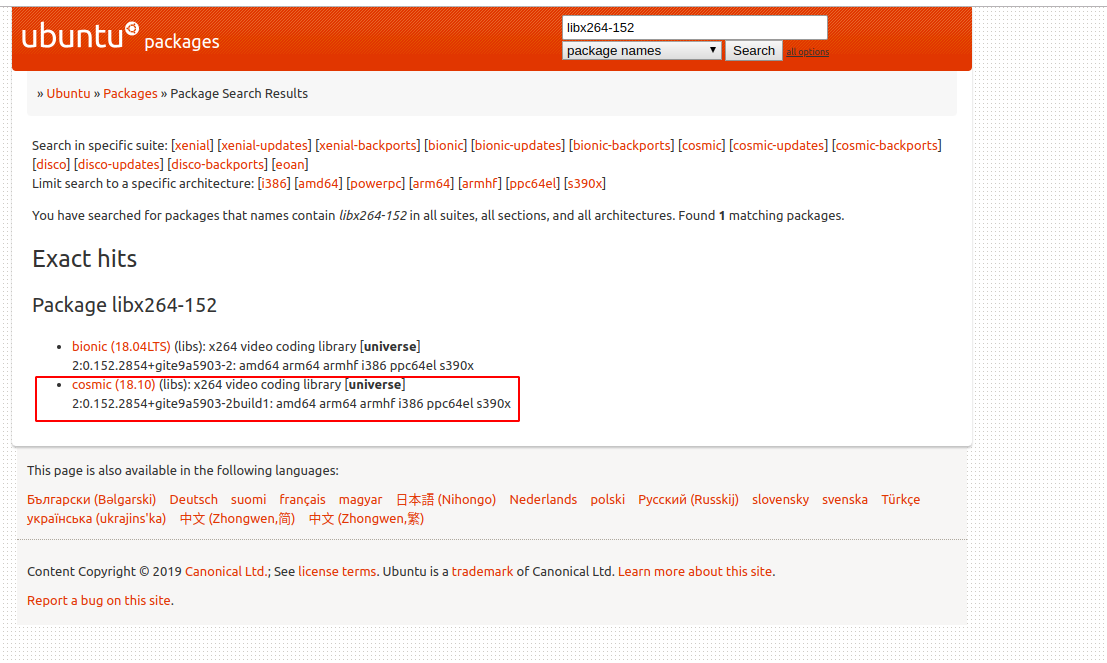
Task: Limit search to the armhf architecture
Action: coord(479,184)
